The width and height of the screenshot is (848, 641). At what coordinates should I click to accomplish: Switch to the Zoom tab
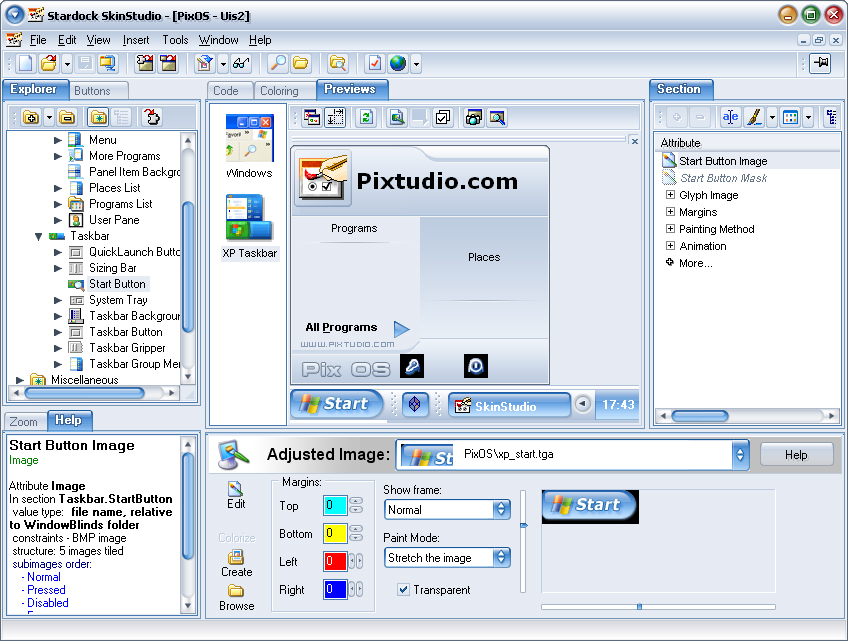point(24,421)
